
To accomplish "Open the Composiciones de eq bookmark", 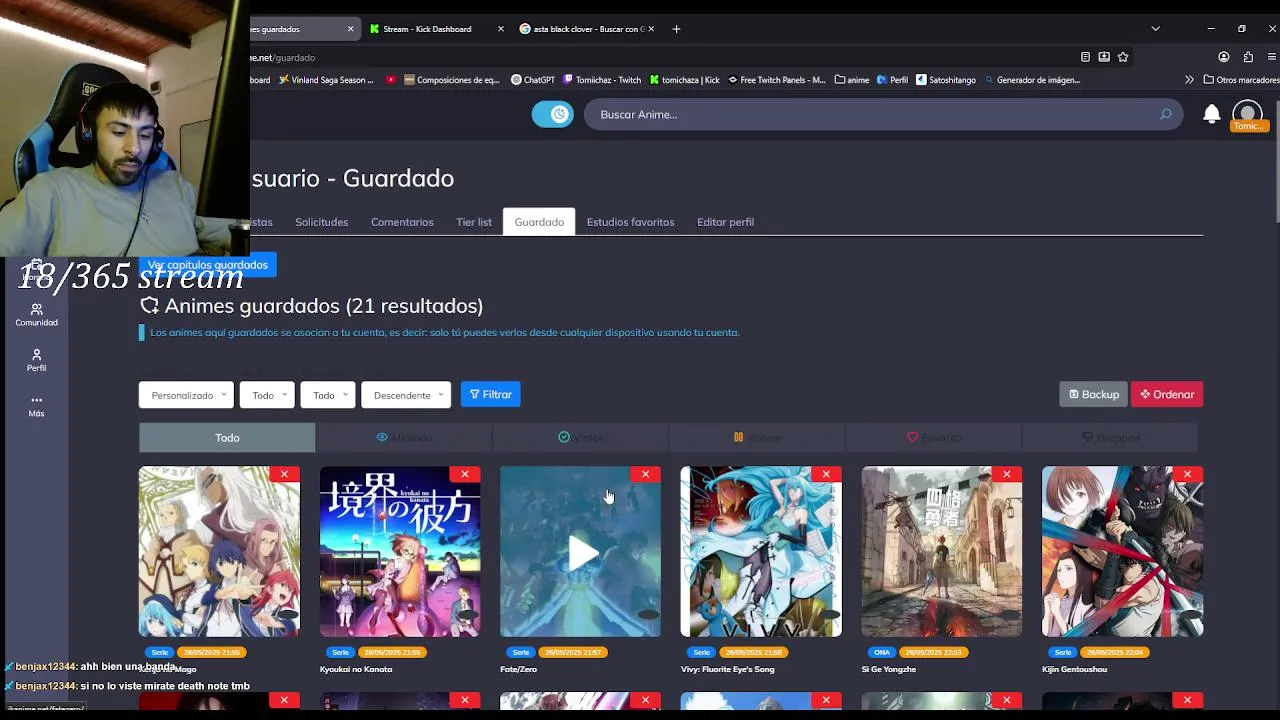I will [452, 80].
